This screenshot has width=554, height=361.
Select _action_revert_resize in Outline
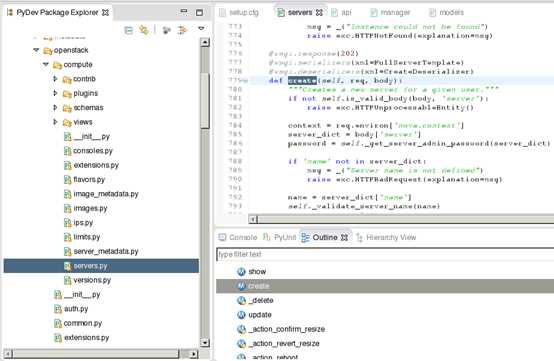point(278,344)
